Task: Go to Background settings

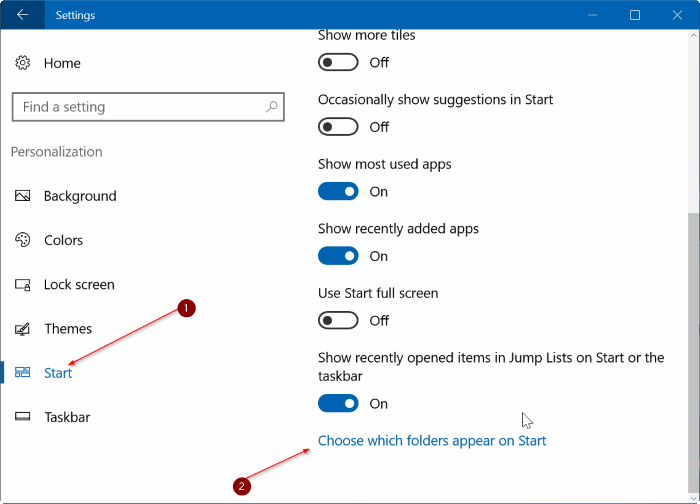Action: tap(80, 196)
